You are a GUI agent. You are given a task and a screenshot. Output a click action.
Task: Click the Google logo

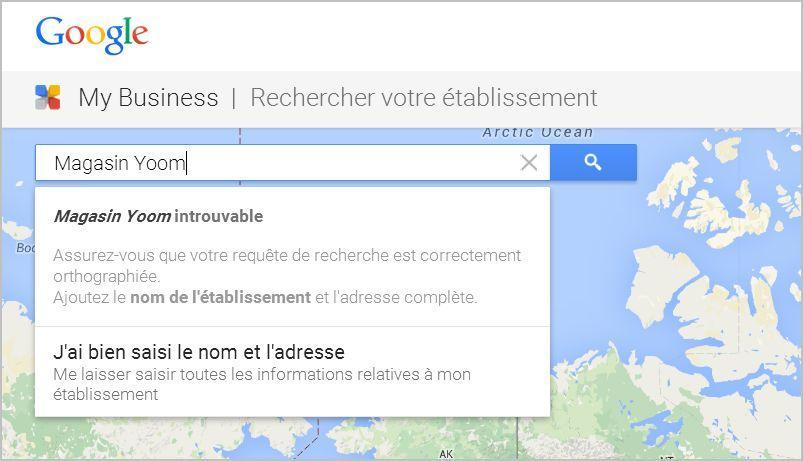pyautogui.click(x=92, y=35)
